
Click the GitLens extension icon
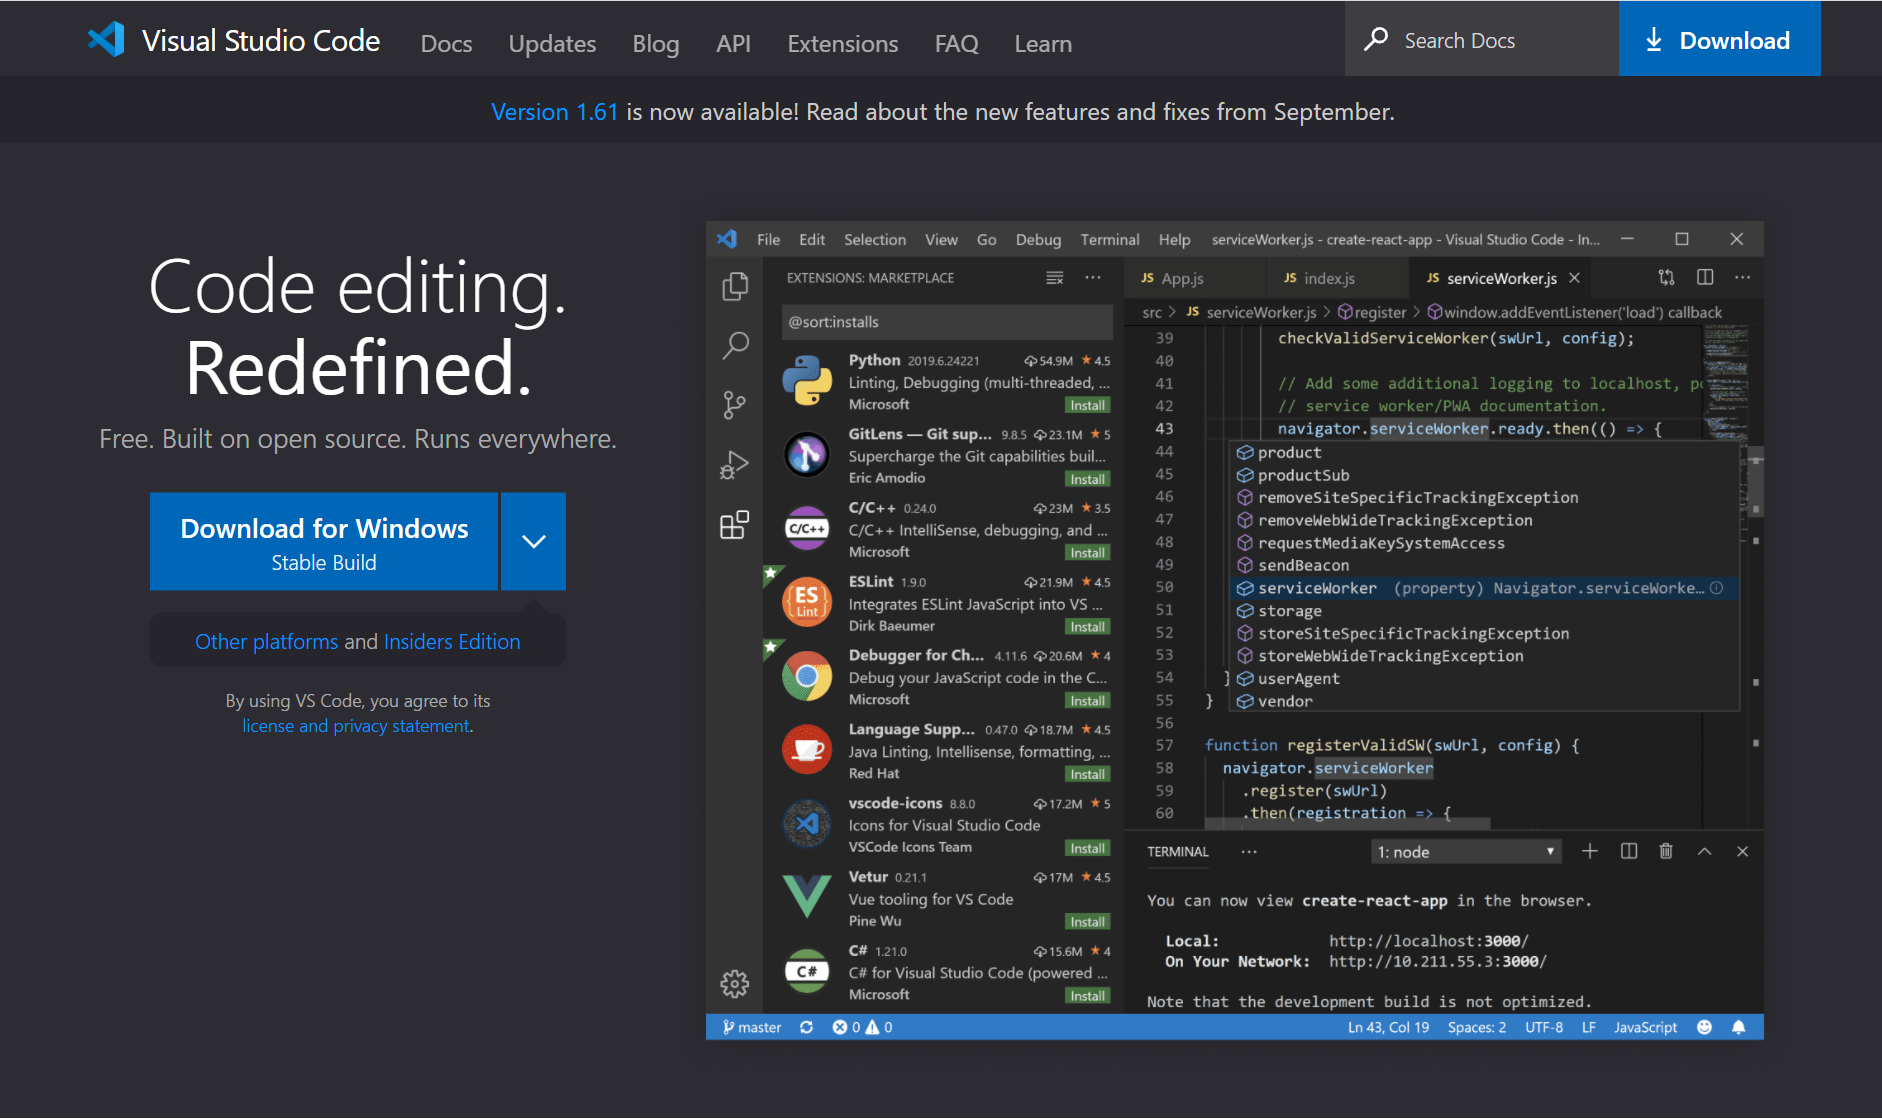click(807, 455)
